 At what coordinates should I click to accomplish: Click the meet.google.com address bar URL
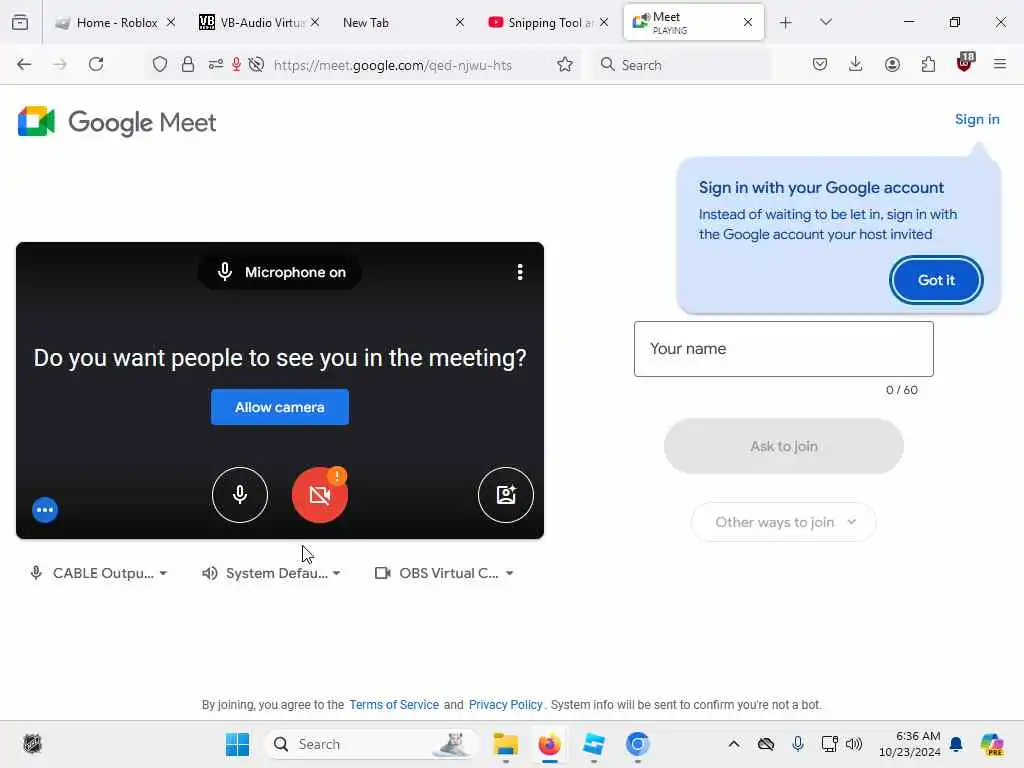pyautogui.click(x=392, y=65)
